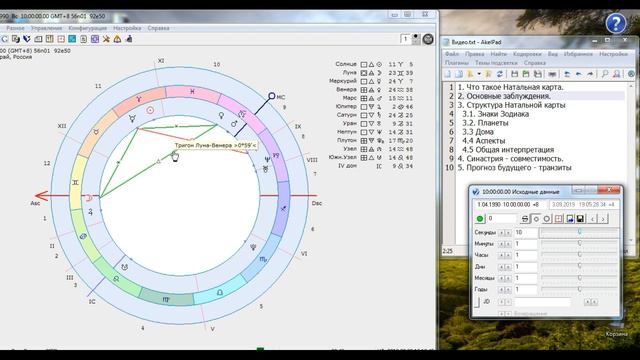Click green circle button in Исходные данные
The width and height of the screenshot is (640, 360).
point(480,219)
